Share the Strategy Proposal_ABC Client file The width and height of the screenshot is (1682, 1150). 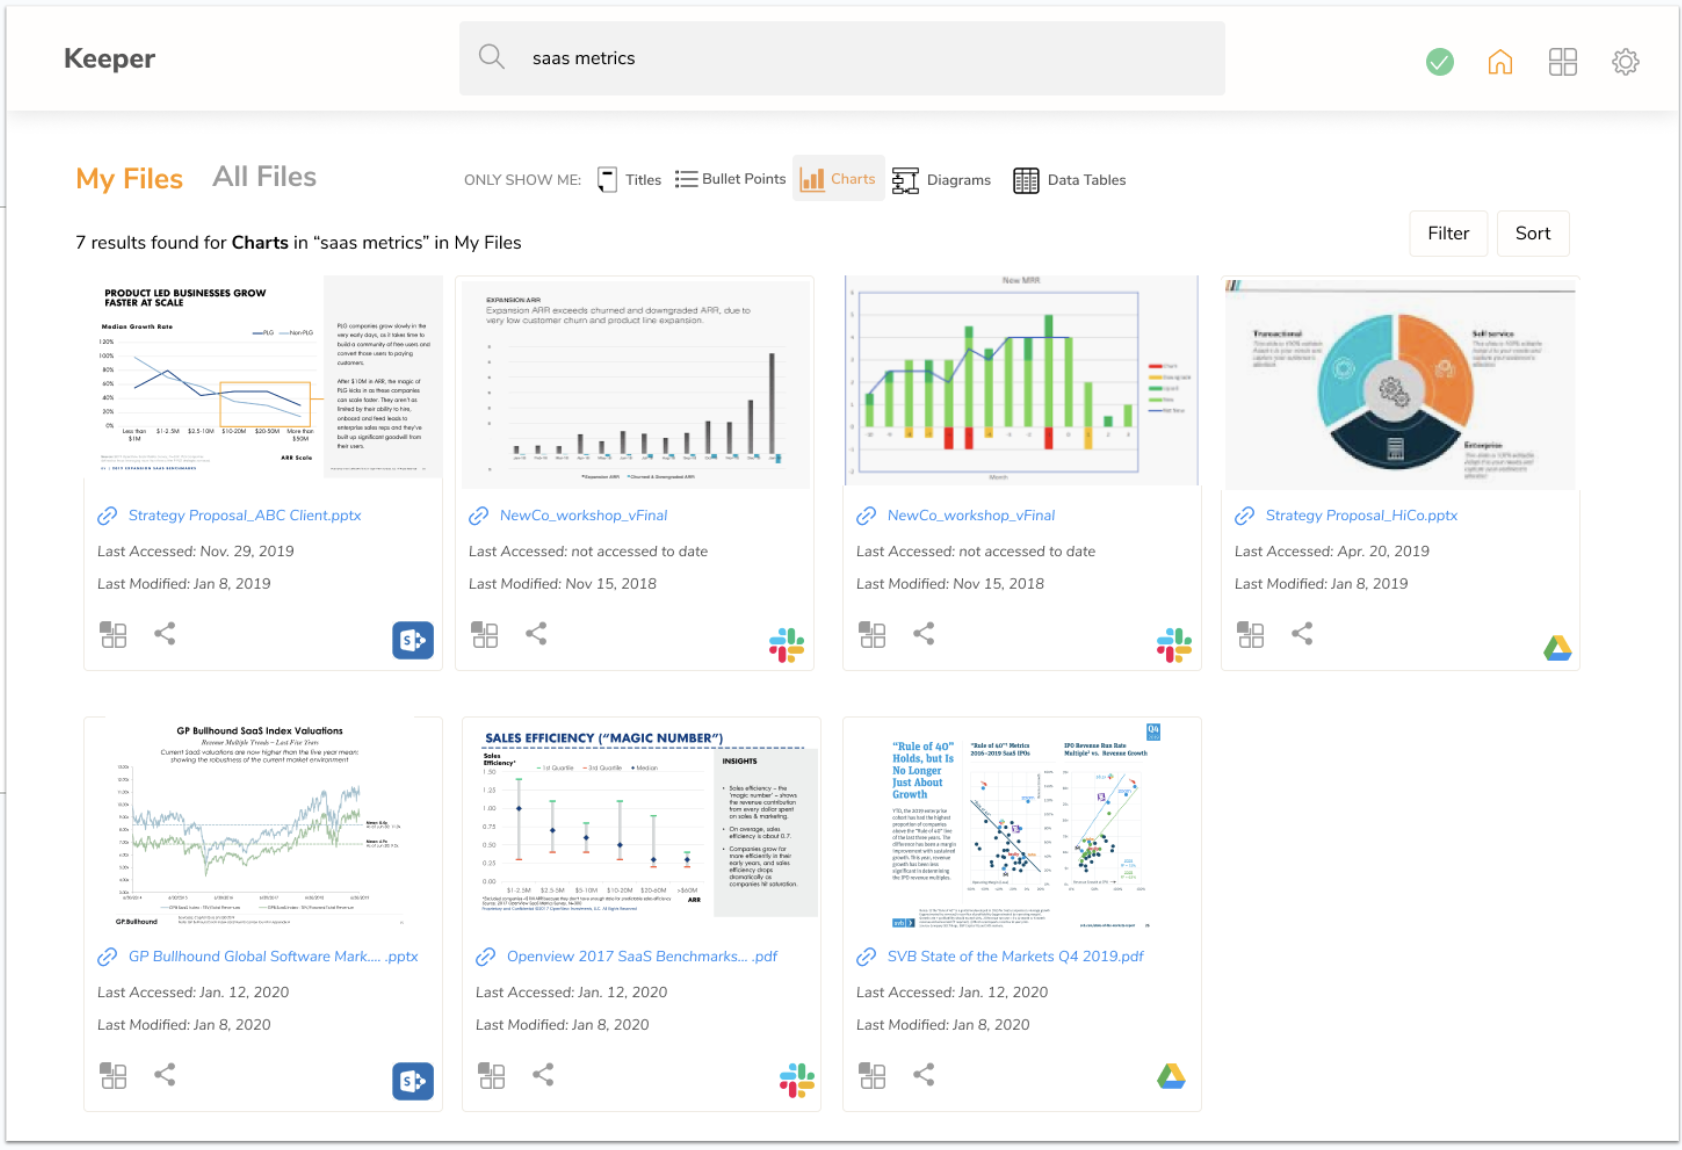point(165,633)
